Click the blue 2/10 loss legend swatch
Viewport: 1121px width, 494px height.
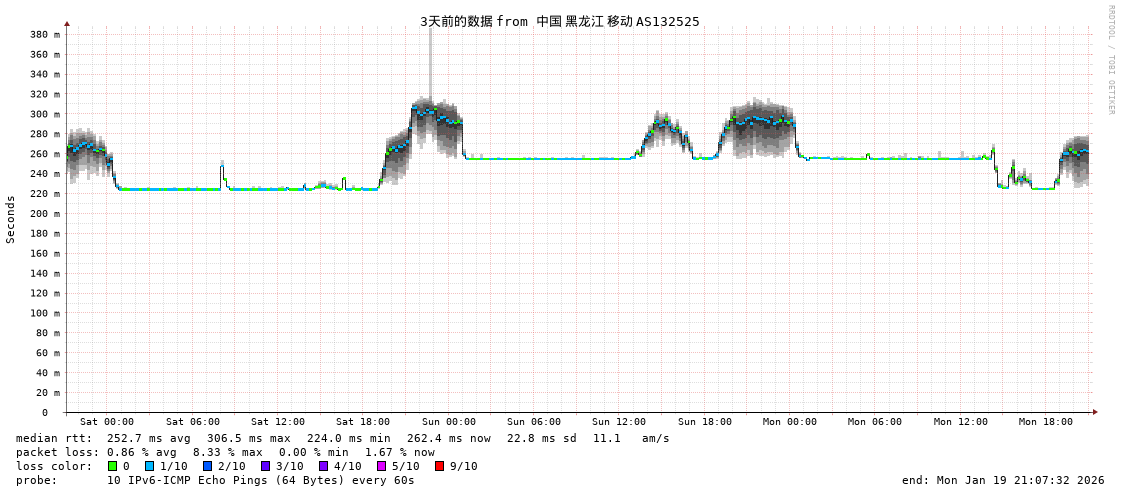point(207,466)
